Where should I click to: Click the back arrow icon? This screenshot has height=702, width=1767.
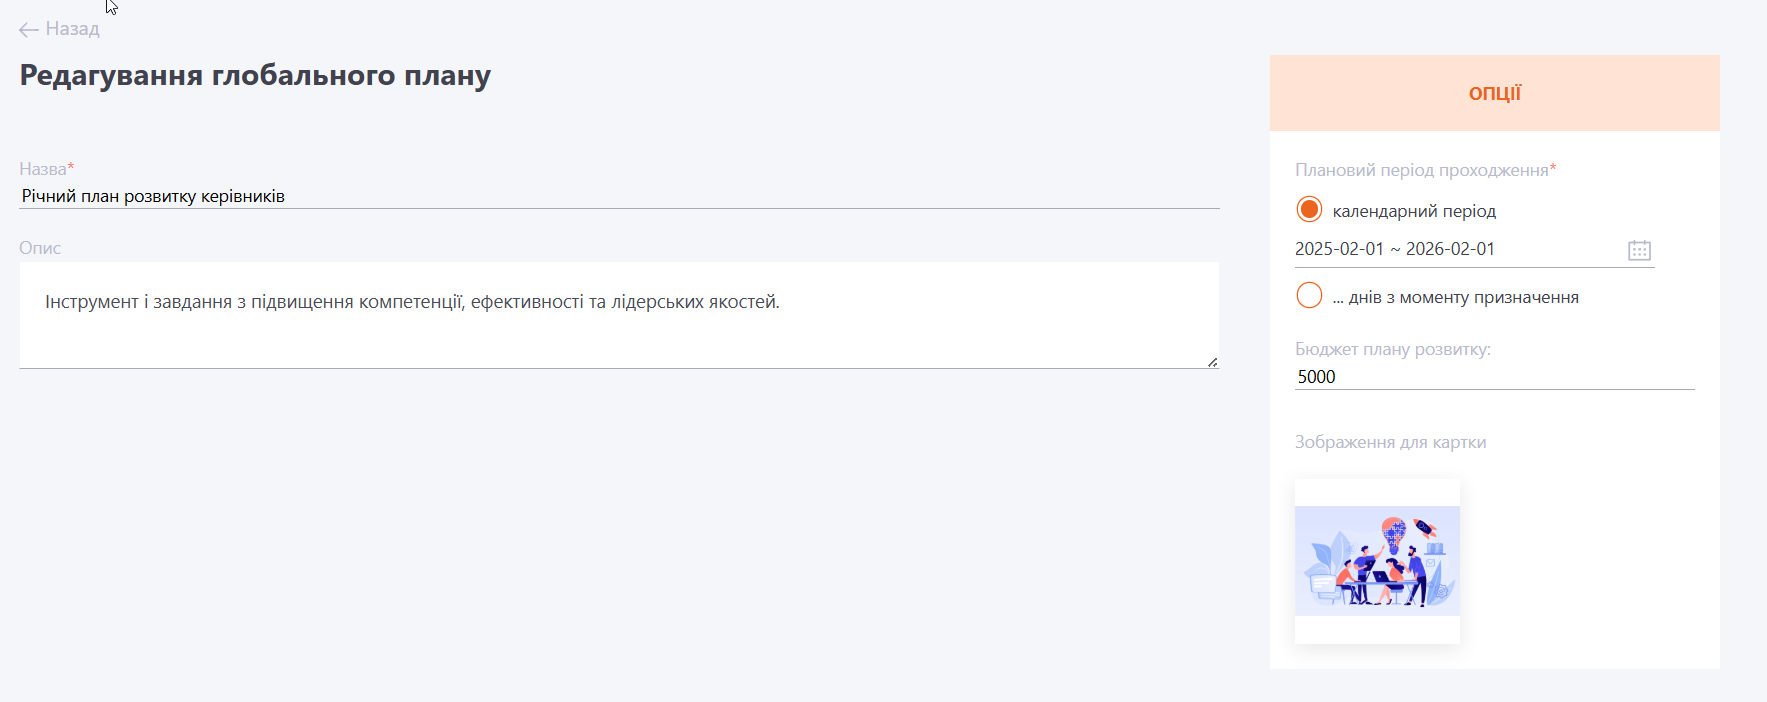[x=28, y=30]
